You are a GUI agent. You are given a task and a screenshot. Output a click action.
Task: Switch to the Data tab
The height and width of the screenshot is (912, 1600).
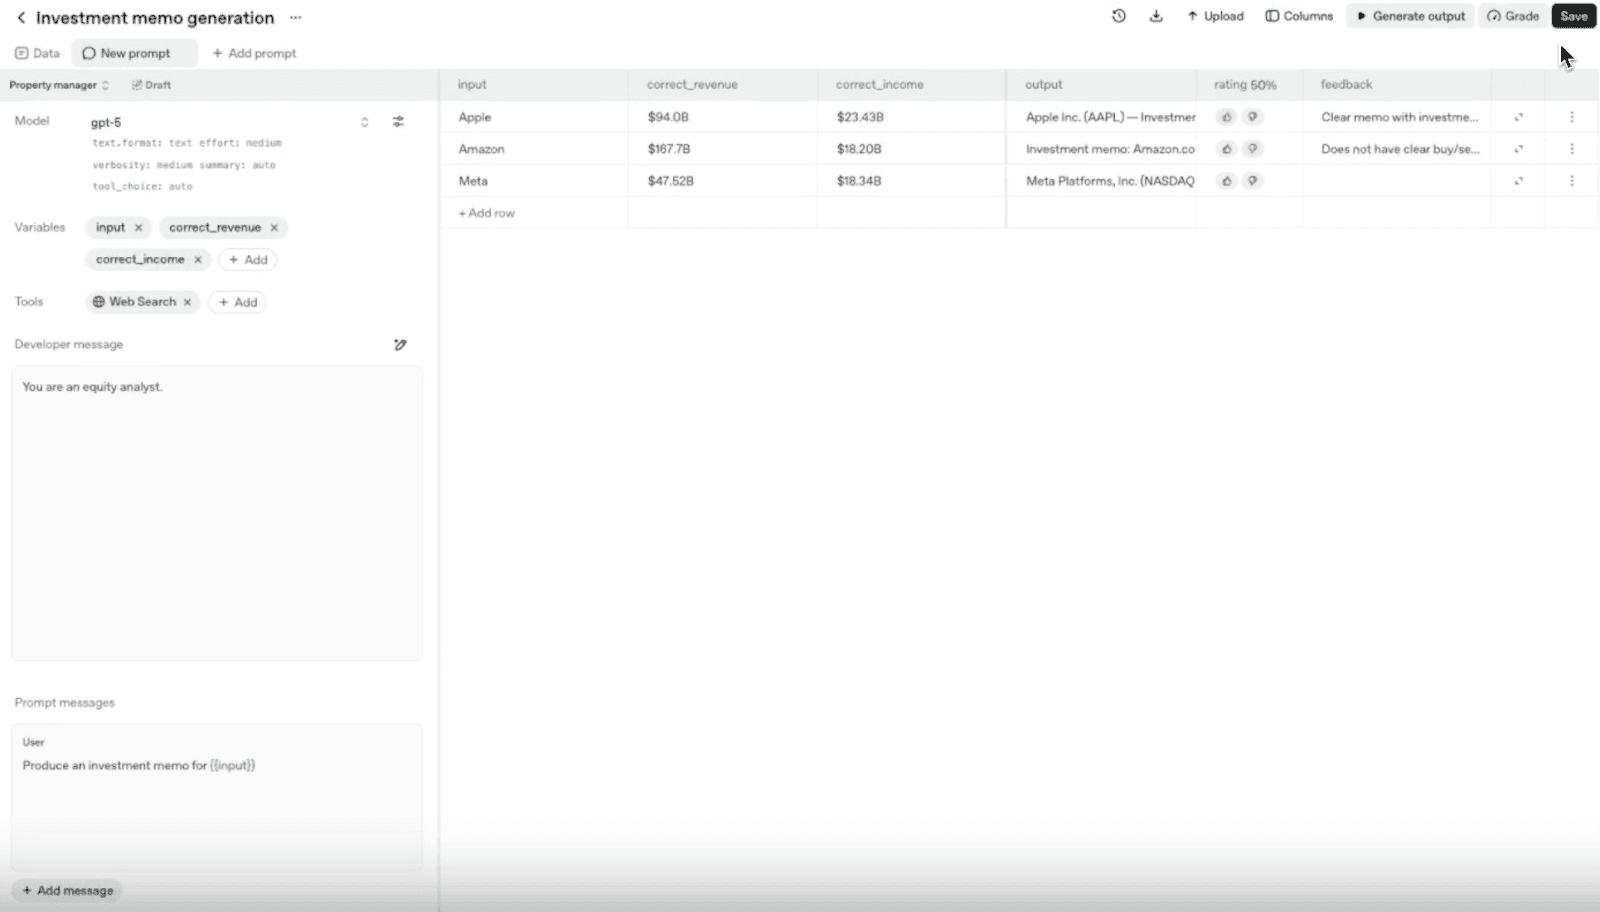38,53
